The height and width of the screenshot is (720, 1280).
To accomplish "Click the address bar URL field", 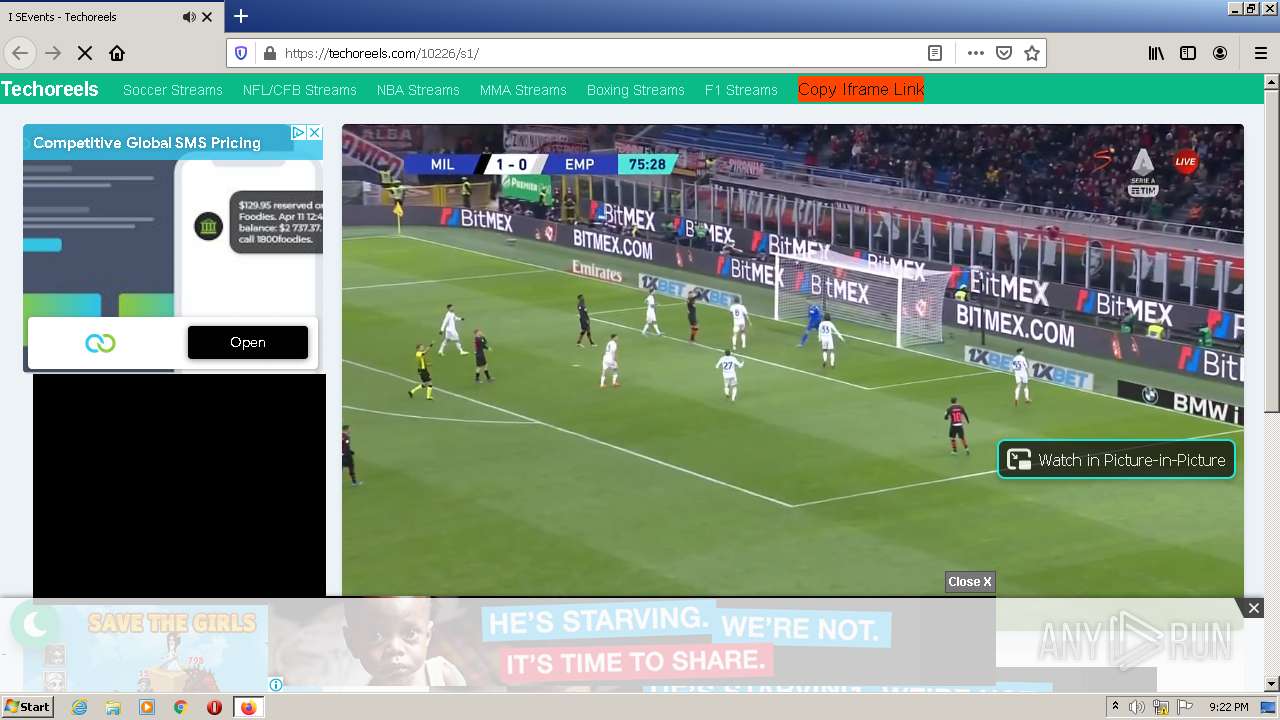I will [x=600, y=53].
